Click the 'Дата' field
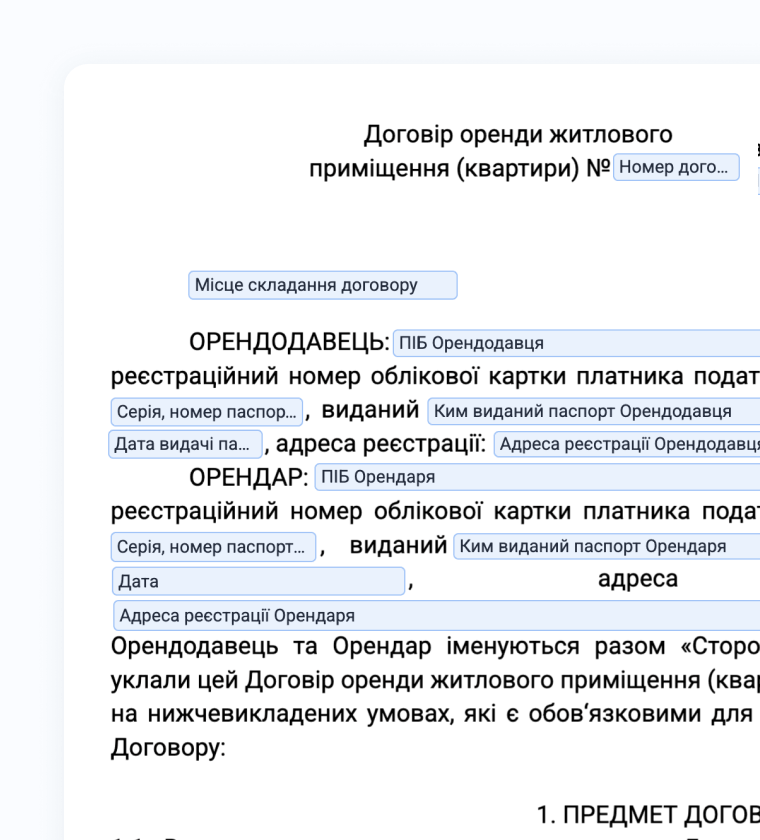Image resolution: width=760 pixels, height=840 pixels. pos(258,581)
